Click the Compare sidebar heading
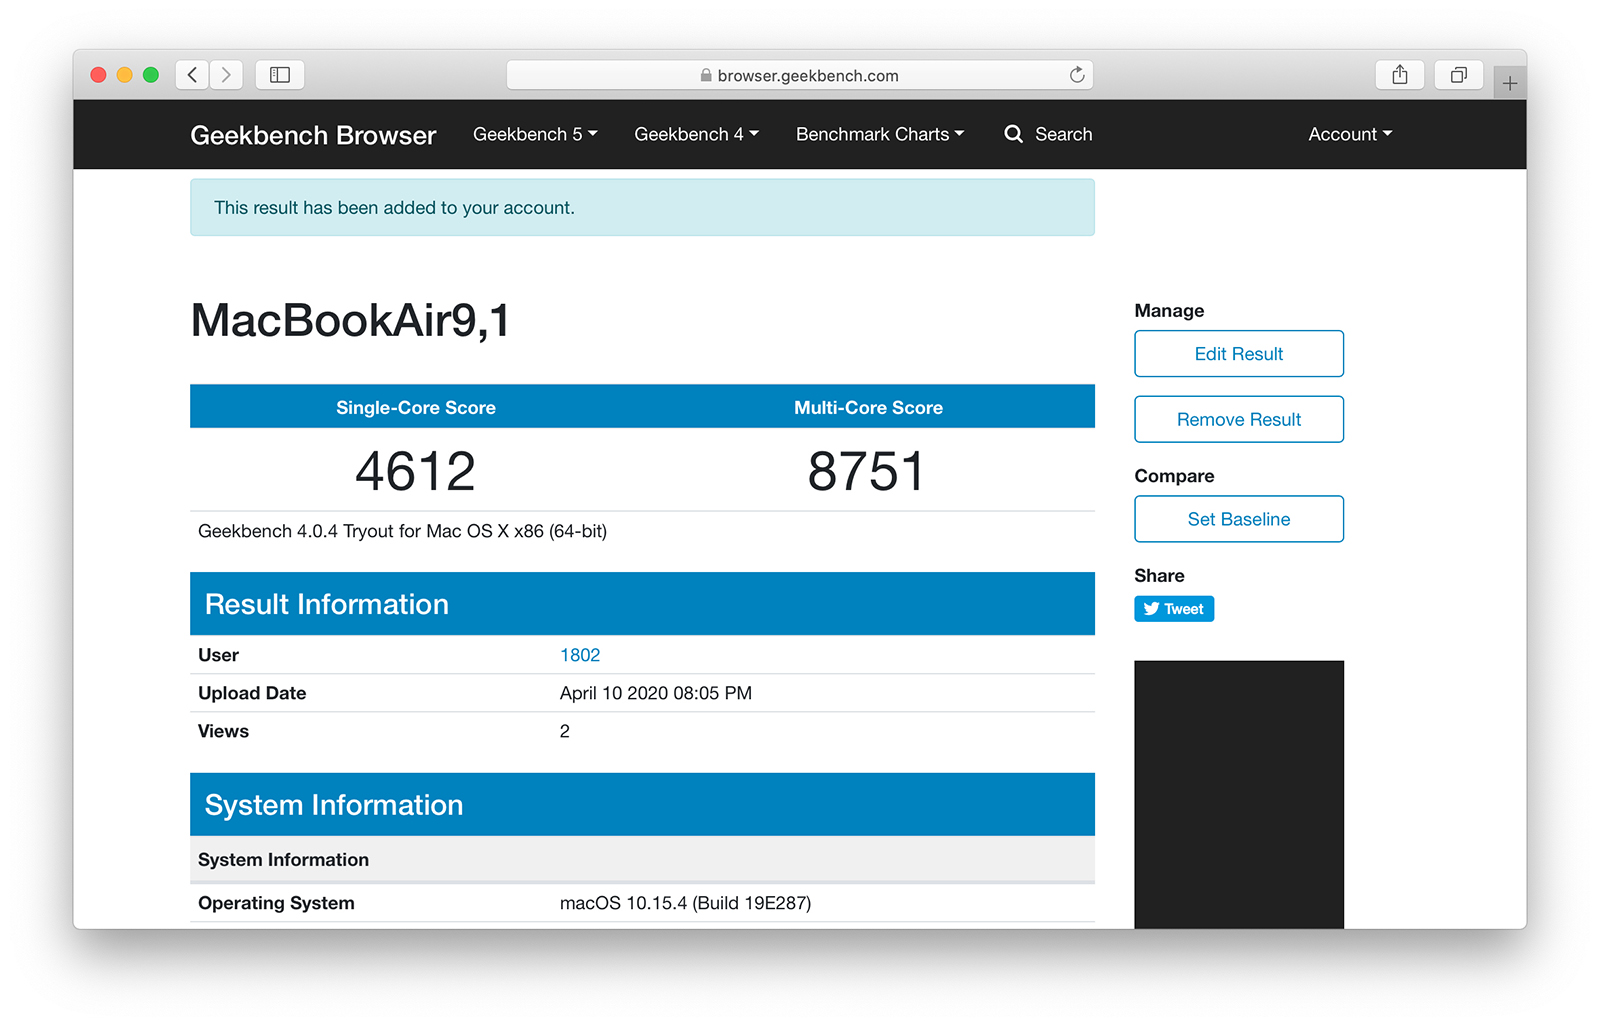This screenshot has height=1026, width=1600. 1174,476
